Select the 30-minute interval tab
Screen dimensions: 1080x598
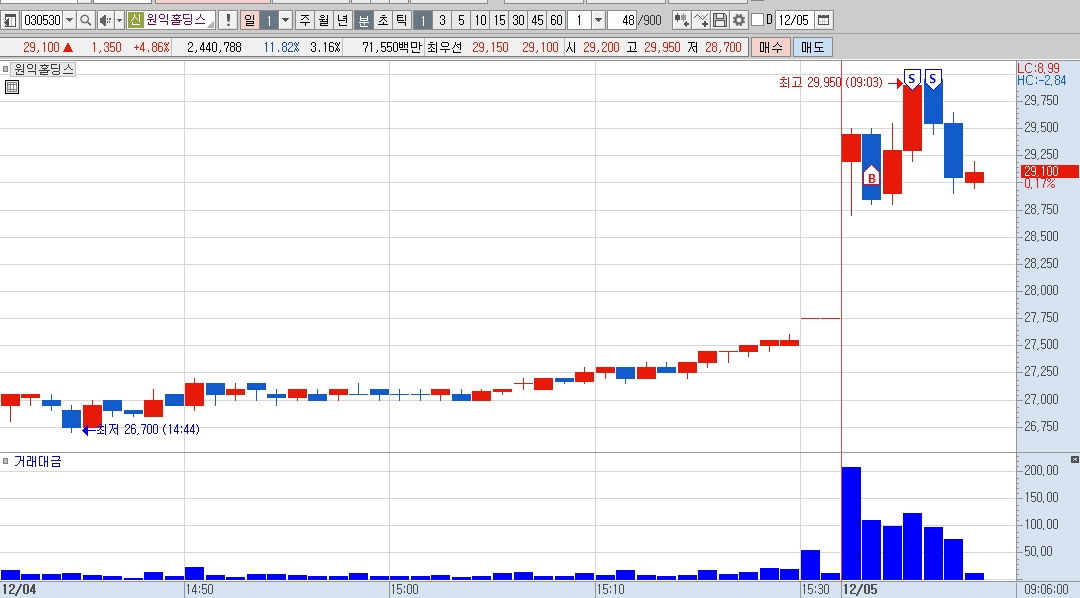click(518, 20)
